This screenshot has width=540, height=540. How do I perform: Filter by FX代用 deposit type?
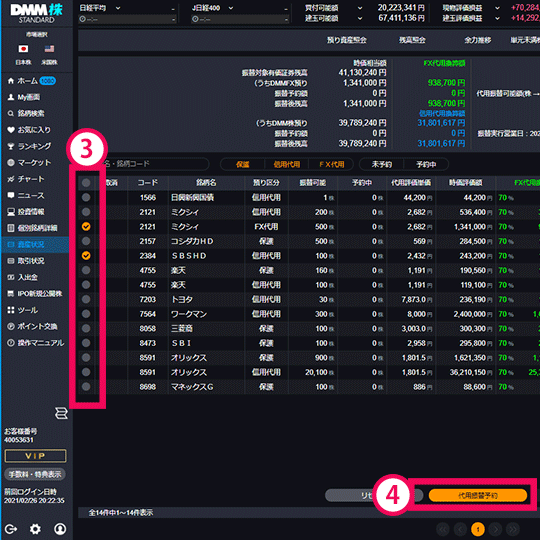(x=331, y=164)
